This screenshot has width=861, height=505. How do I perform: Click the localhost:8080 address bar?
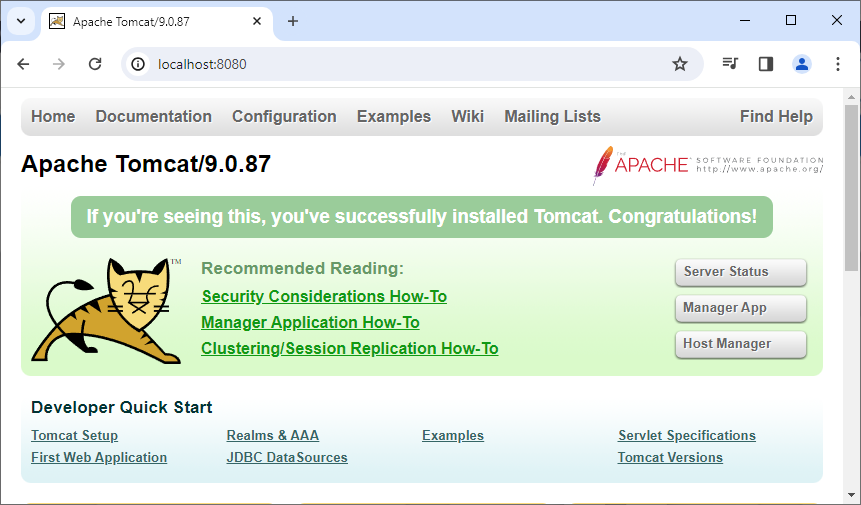[412, 64]
